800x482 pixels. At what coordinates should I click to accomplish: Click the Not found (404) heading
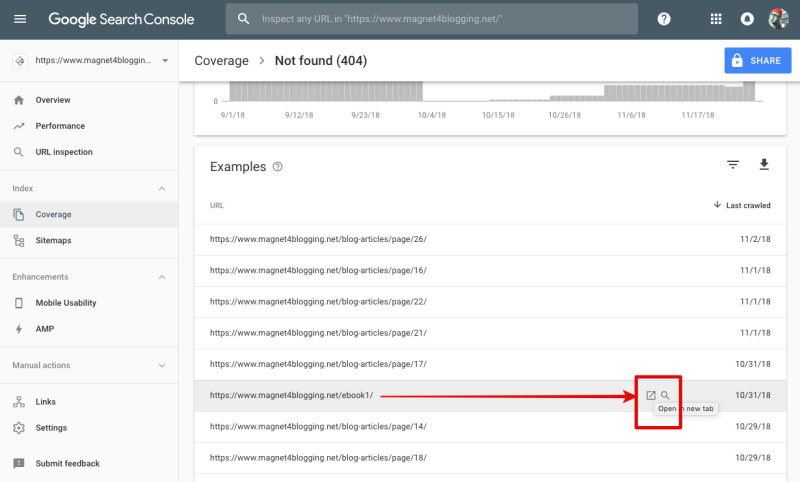321,61
